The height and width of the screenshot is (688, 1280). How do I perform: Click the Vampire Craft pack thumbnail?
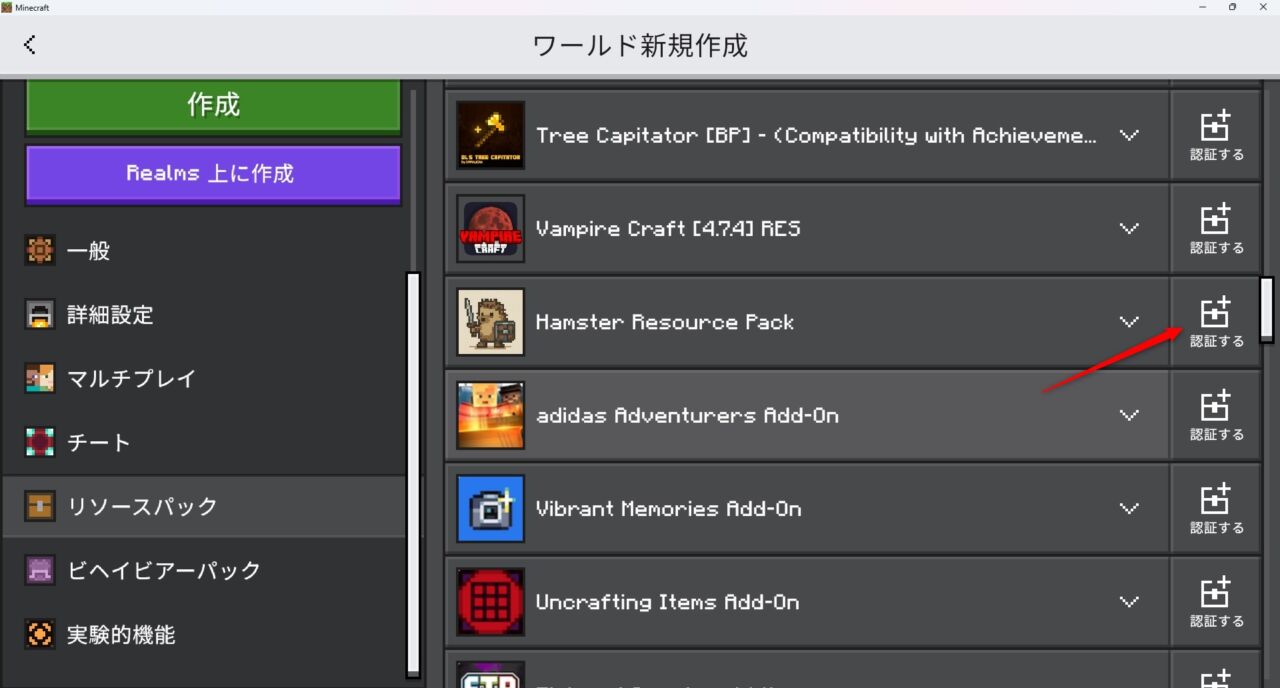(491, 228)
